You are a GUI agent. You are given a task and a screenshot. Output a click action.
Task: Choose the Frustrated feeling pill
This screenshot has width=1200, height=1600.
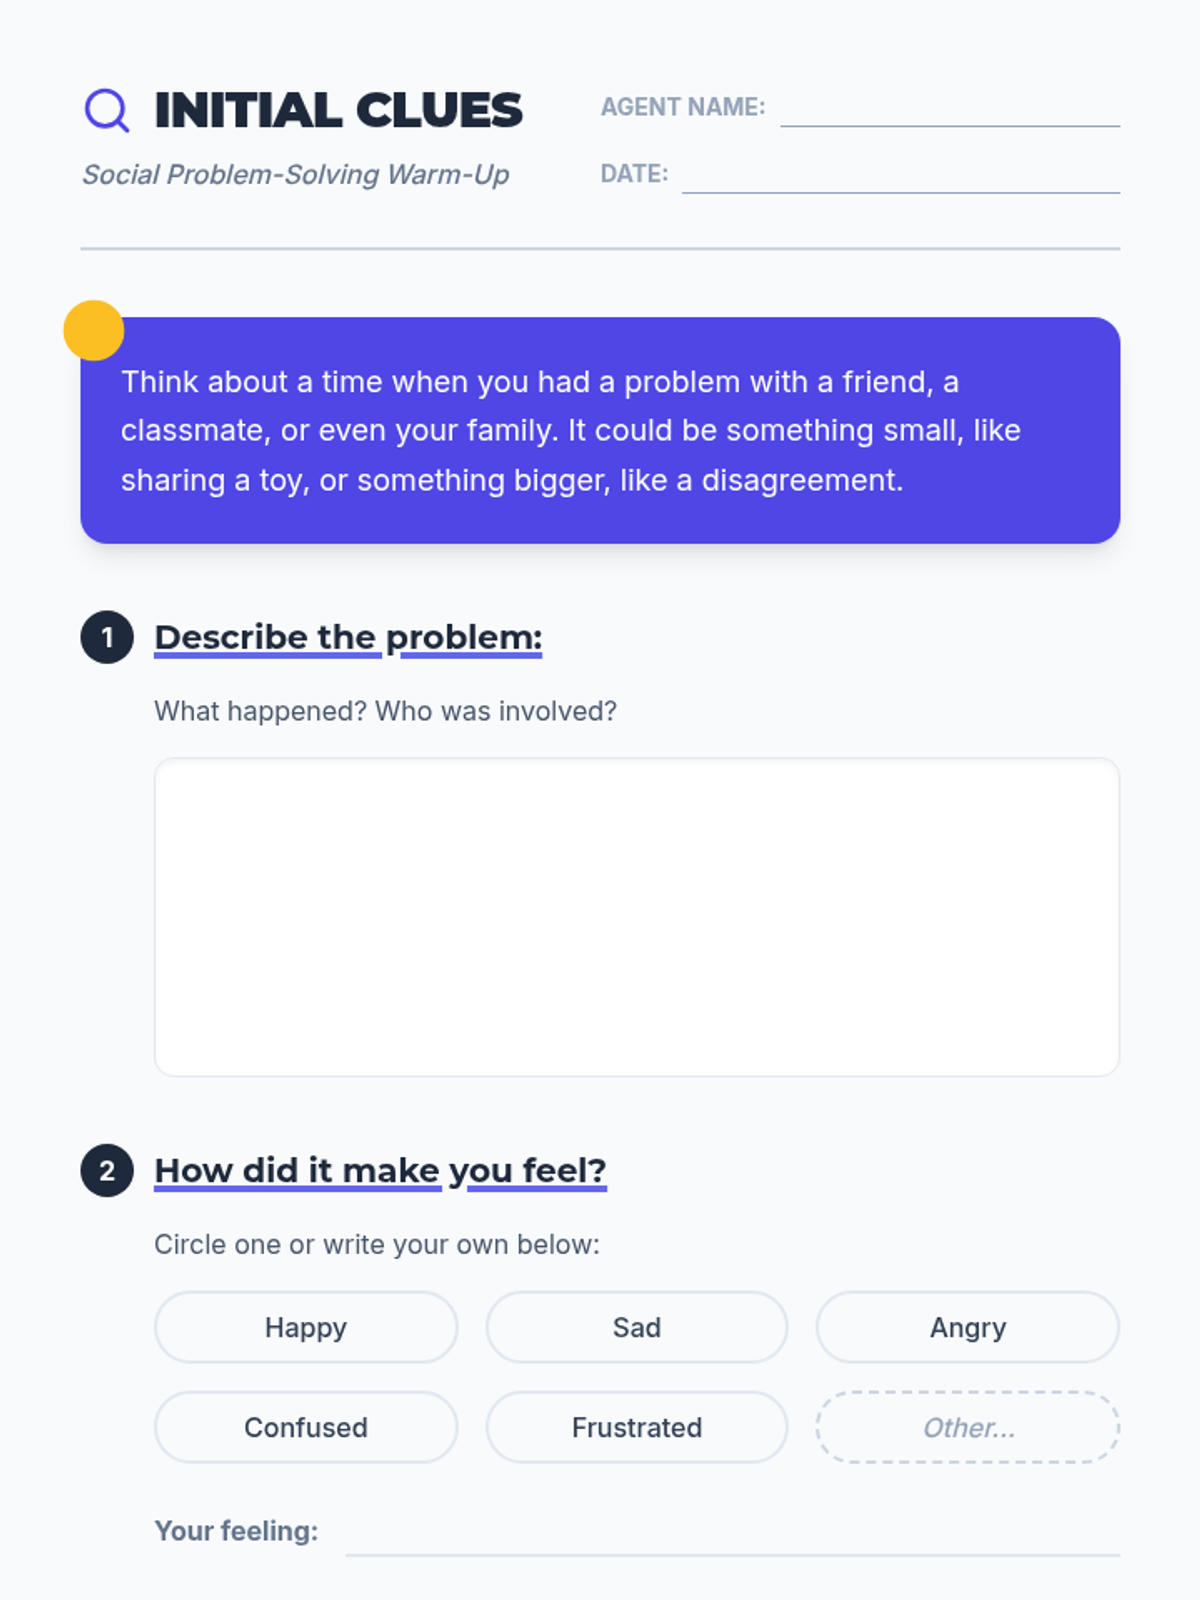637,1427
